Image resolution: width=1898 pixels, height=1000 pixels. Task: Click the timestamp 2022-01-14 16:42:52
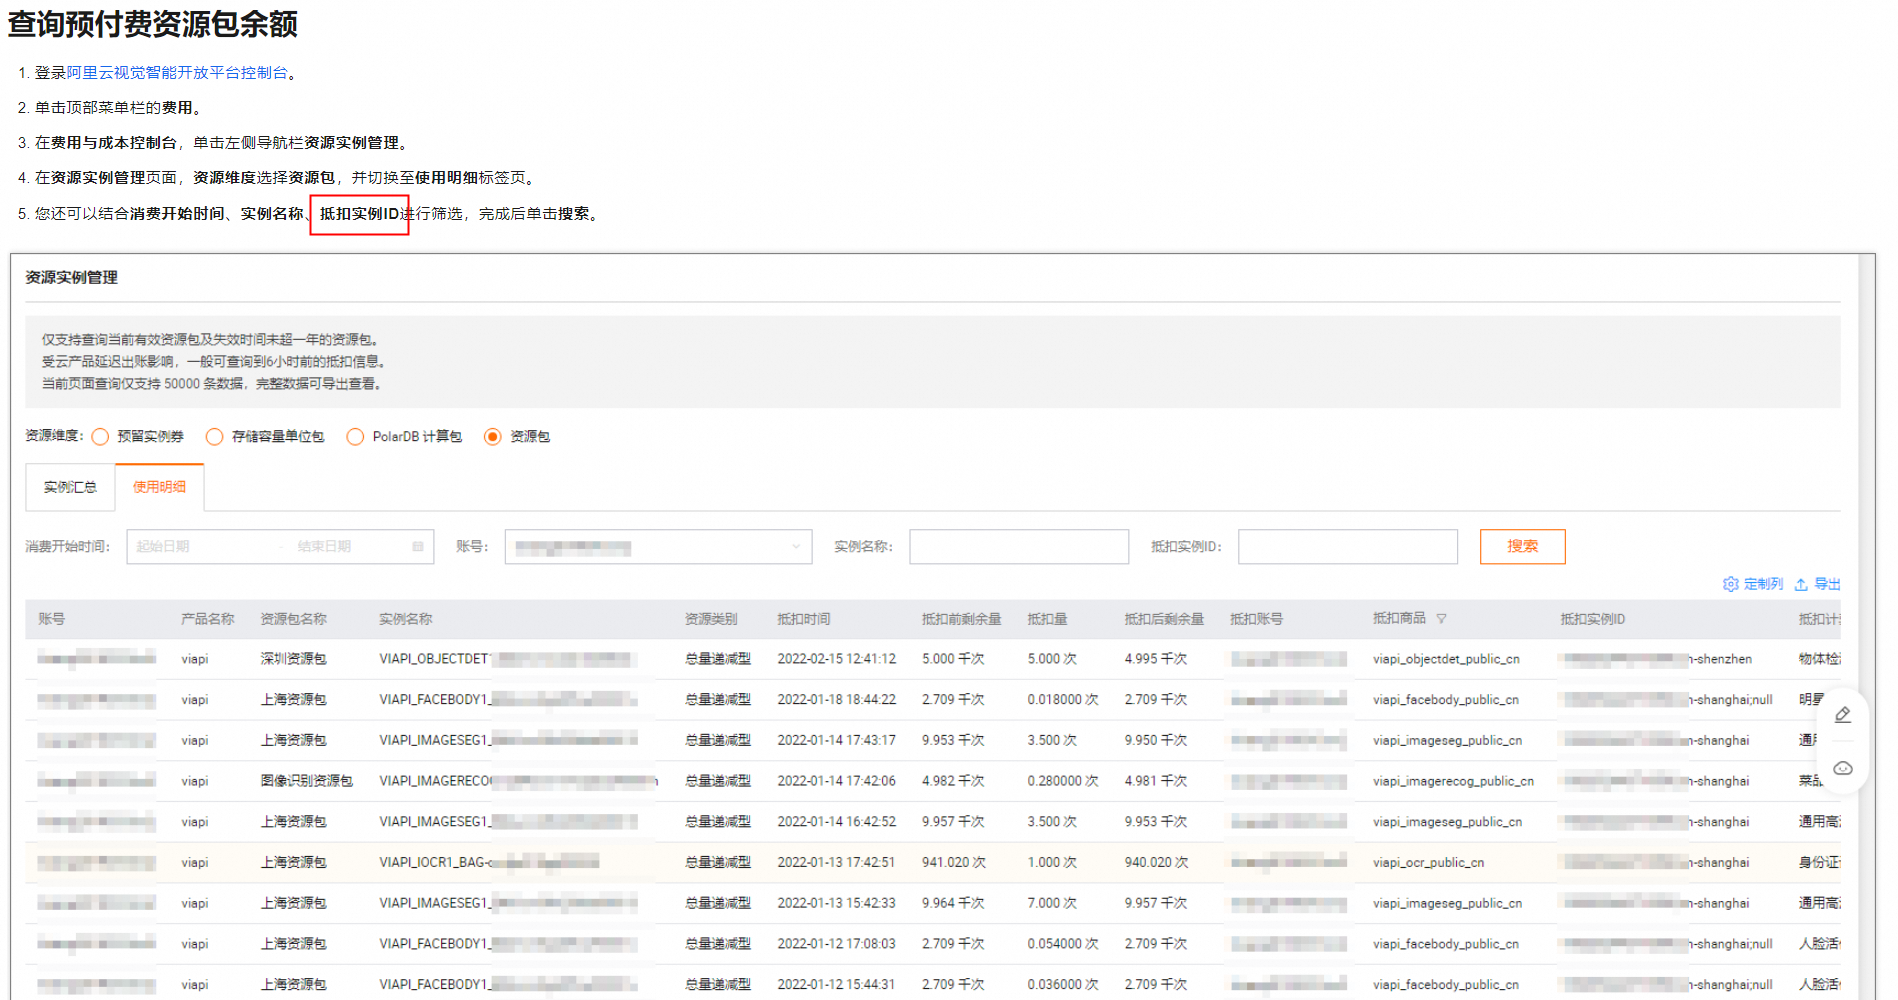837,822
